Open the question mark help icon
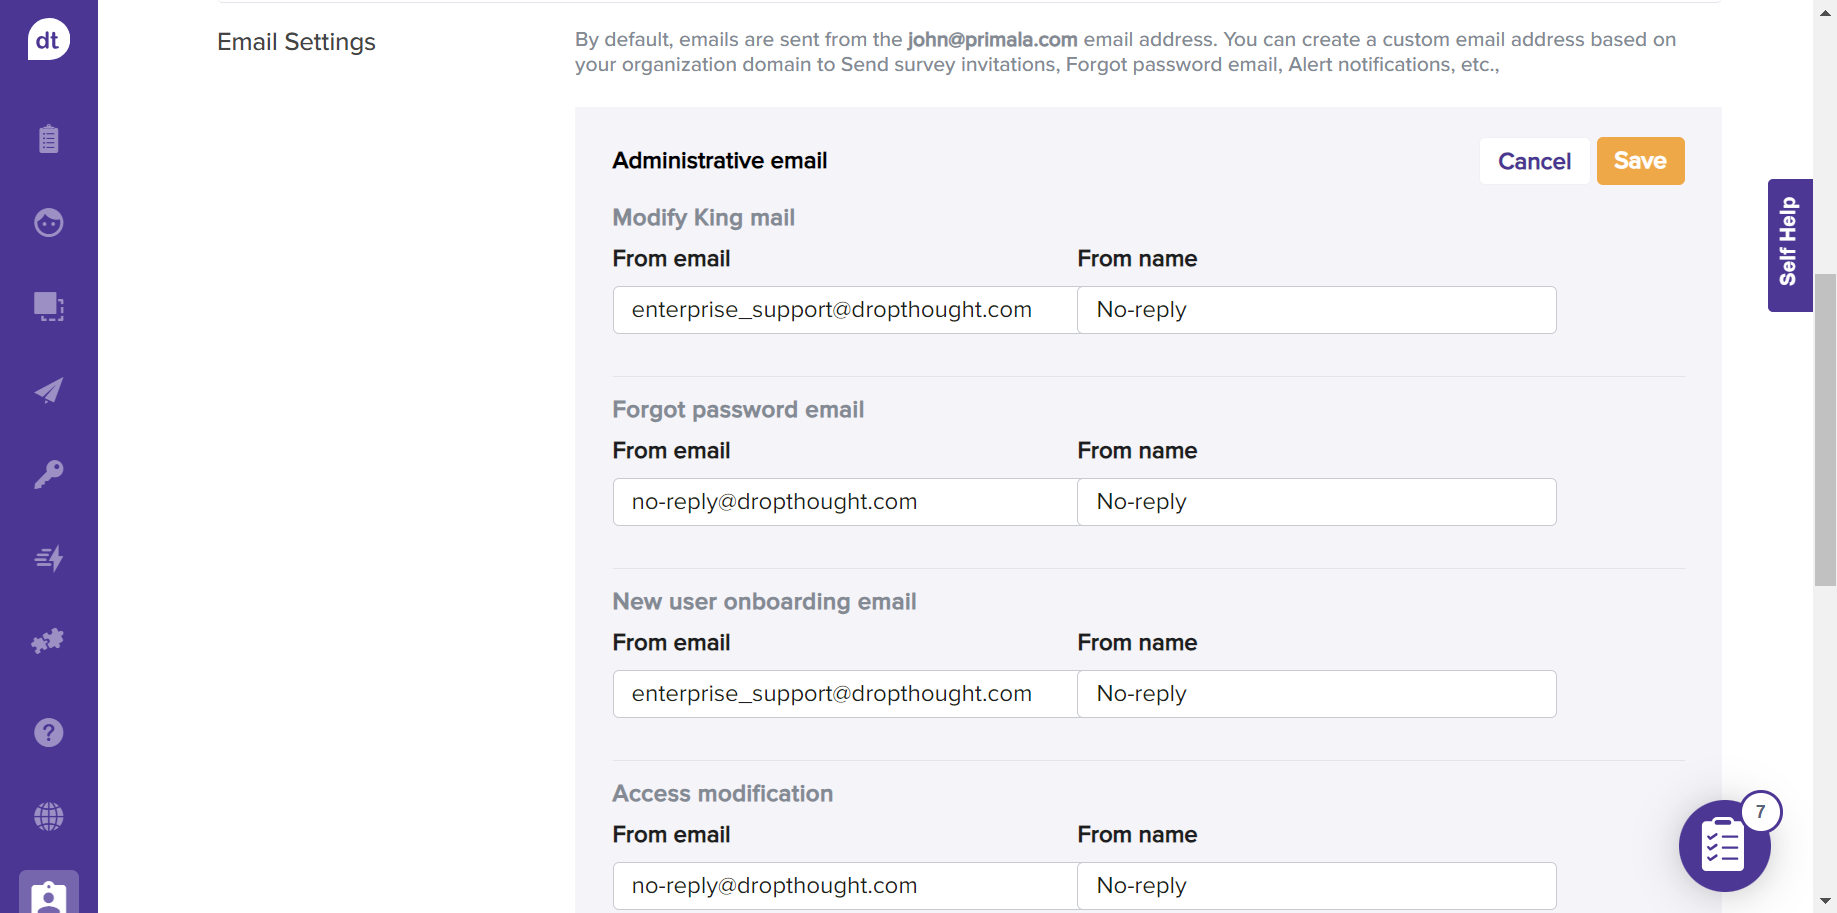1837x913 pixels. 48,733
